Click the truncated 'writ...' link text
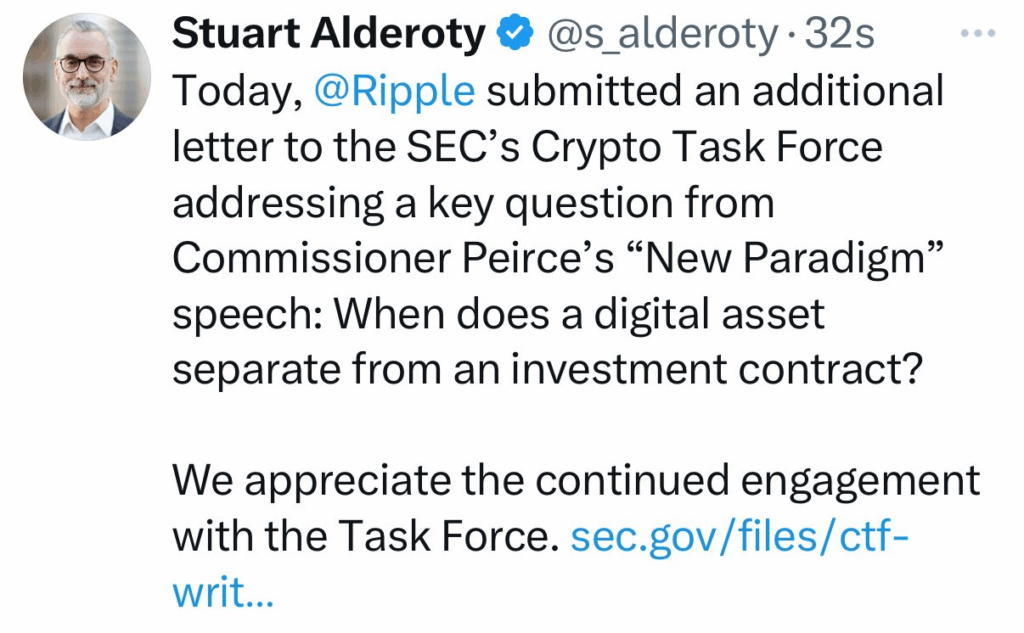 click(223, 592)
